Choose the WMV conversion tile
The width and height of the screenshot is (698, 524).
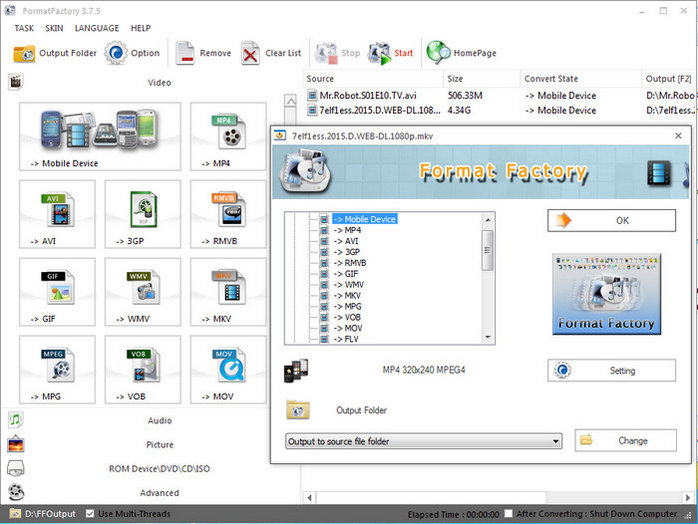click(142, 292)
